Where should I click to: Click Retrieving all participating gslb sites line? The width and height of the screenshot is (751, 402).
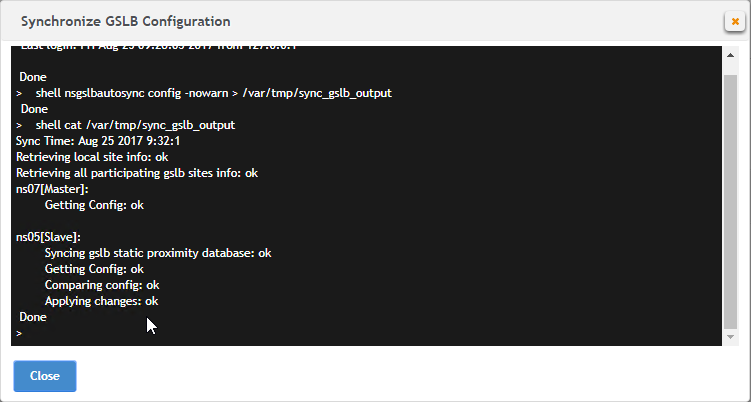coord(137,173)
